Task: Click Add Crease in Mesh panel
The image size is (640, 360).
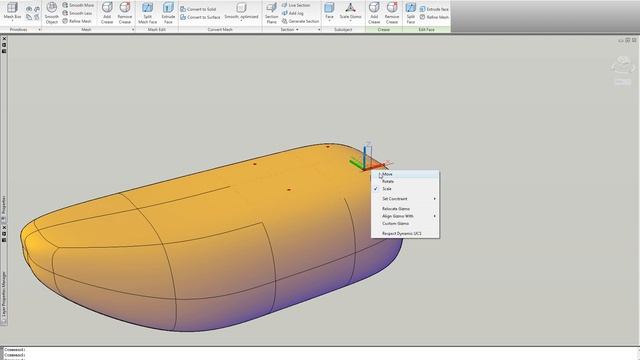Action: coord(107,13)
